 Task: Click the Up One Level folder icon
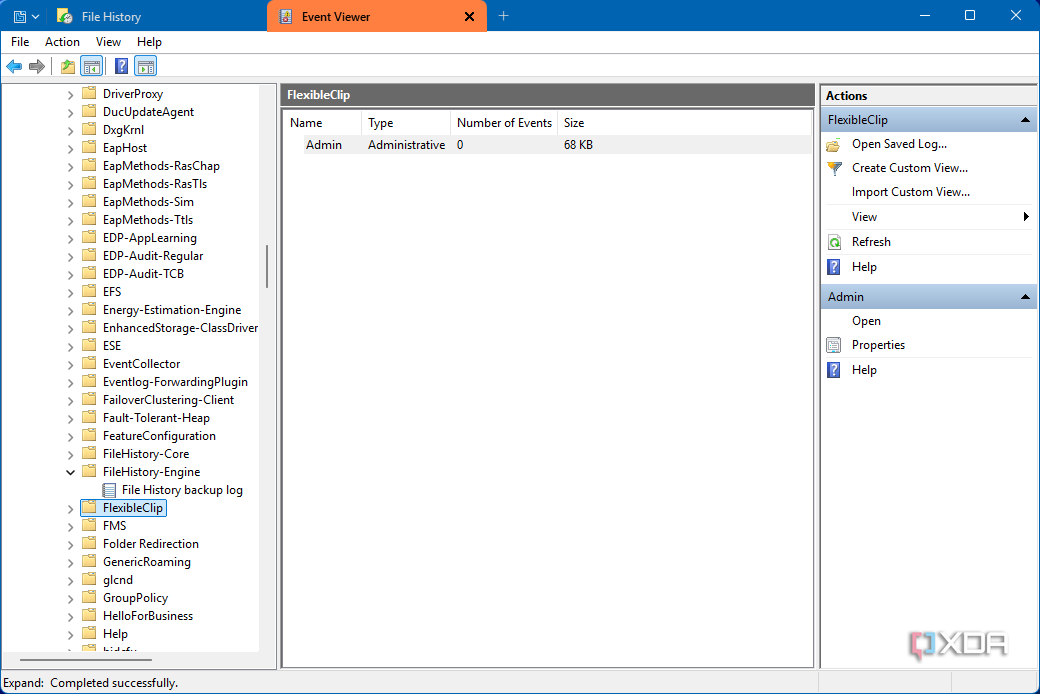tap(68, 66)
